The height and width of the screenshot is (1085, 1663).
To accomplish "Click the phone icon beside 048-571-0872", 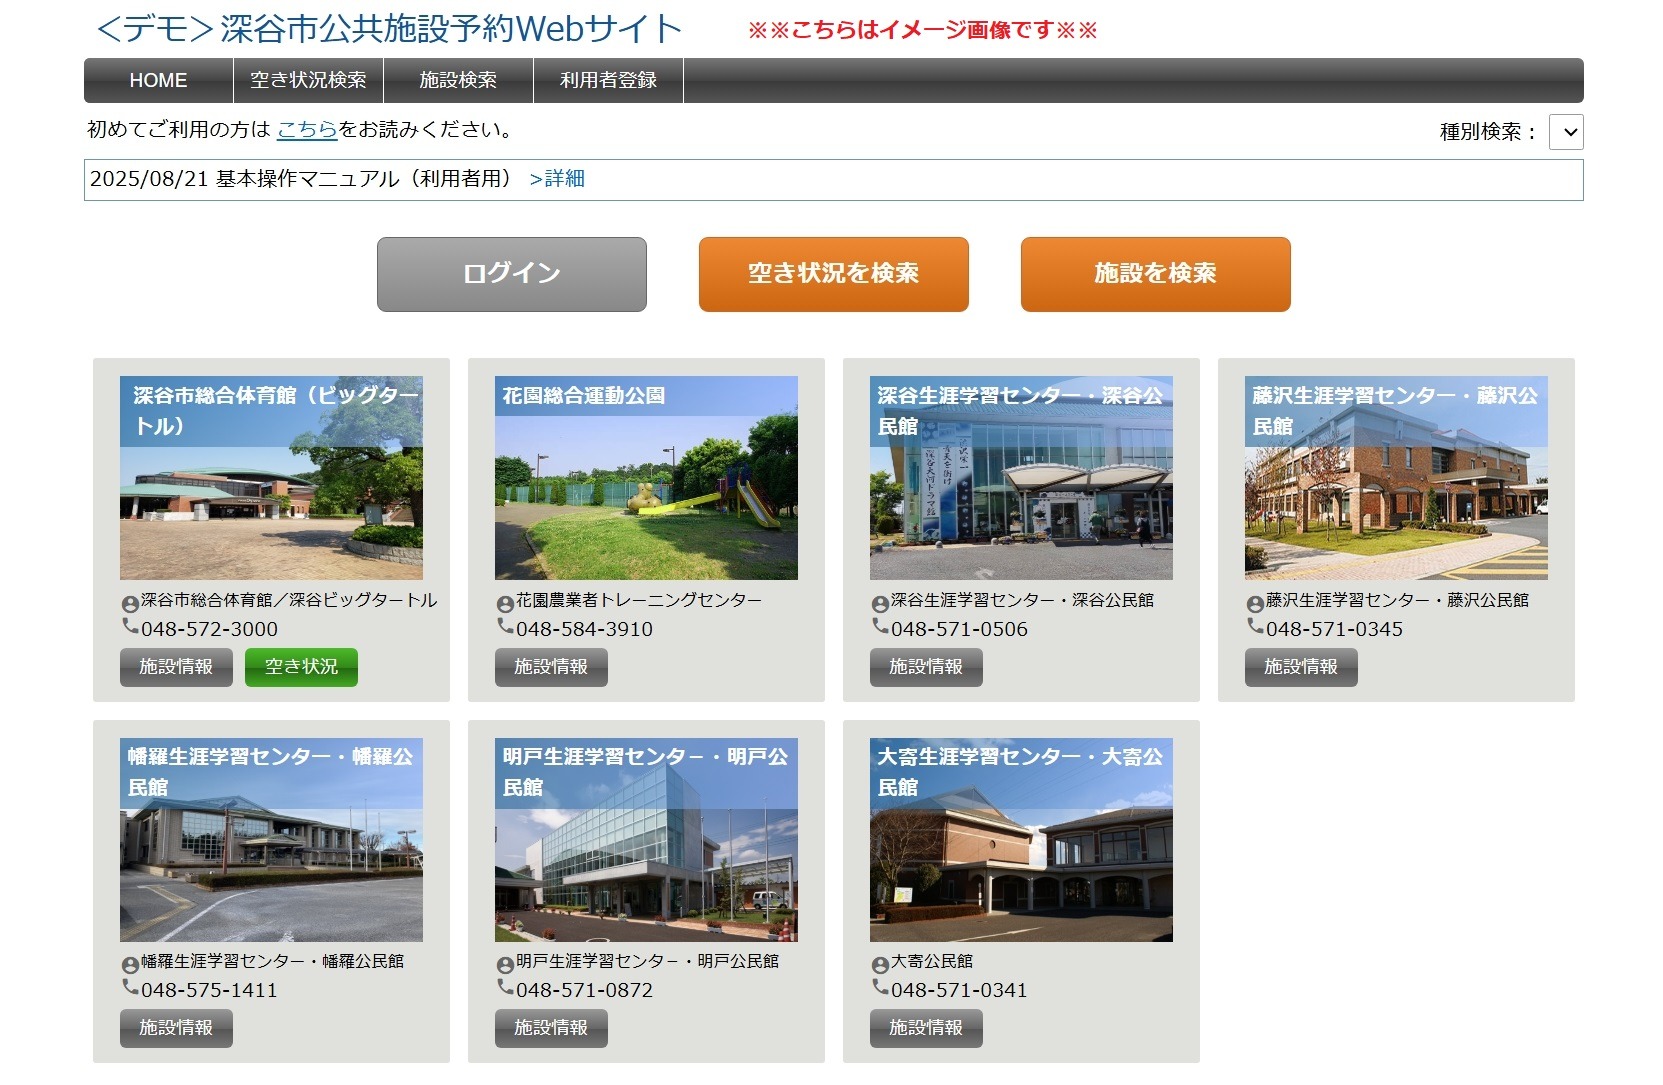I will pos(504,990).
